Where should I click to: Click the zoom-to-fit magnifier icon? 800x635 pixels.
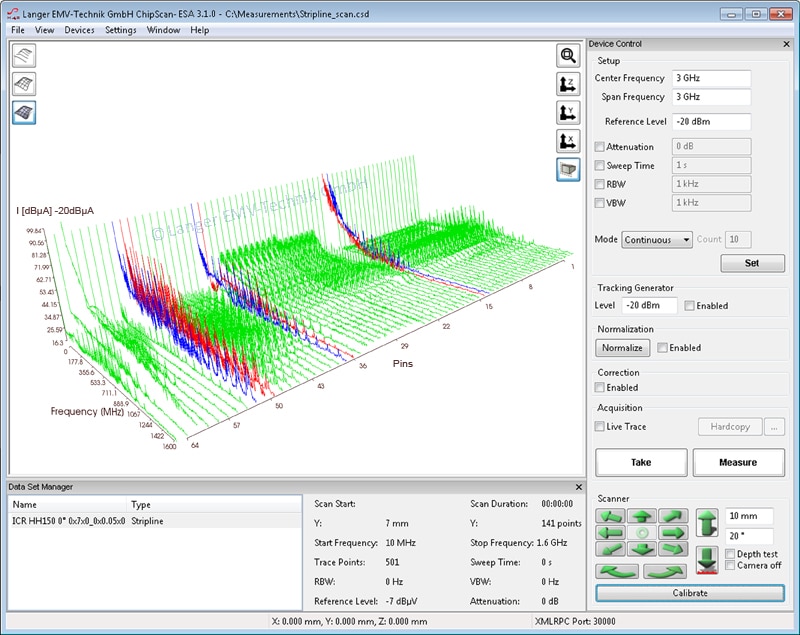568,56
